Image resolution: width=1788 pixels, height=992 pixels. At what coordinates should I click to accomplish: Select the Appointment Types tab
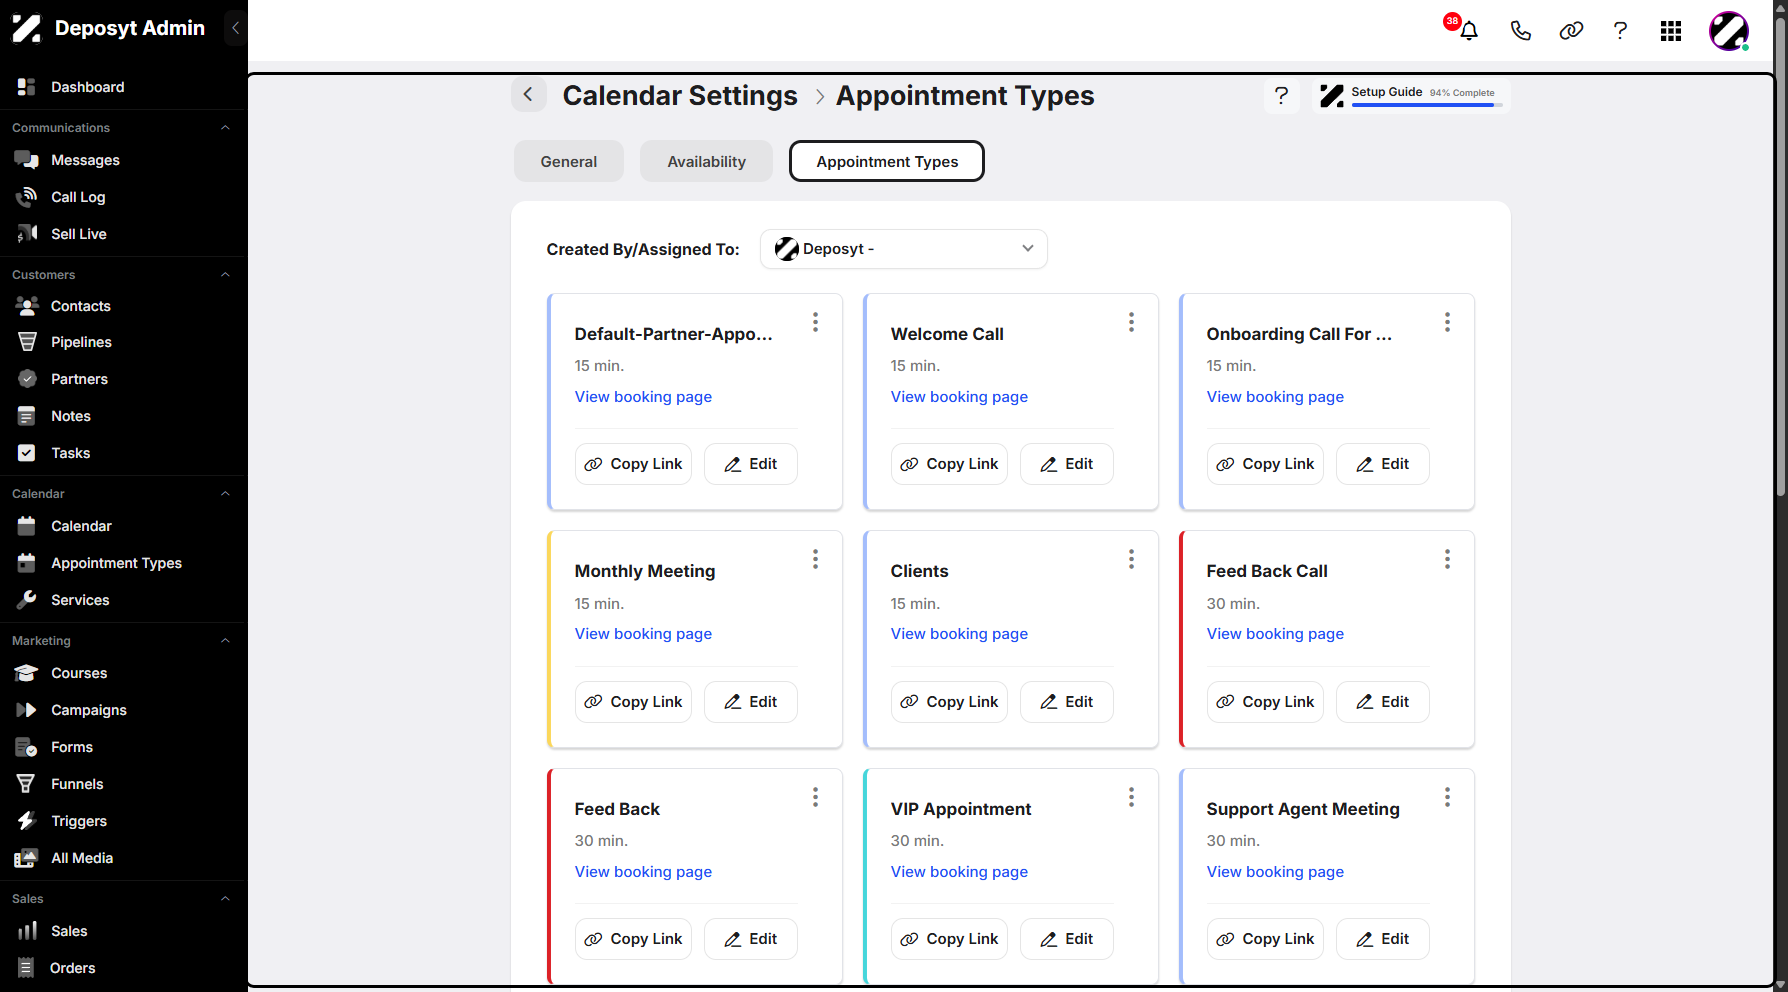[887, 161]
